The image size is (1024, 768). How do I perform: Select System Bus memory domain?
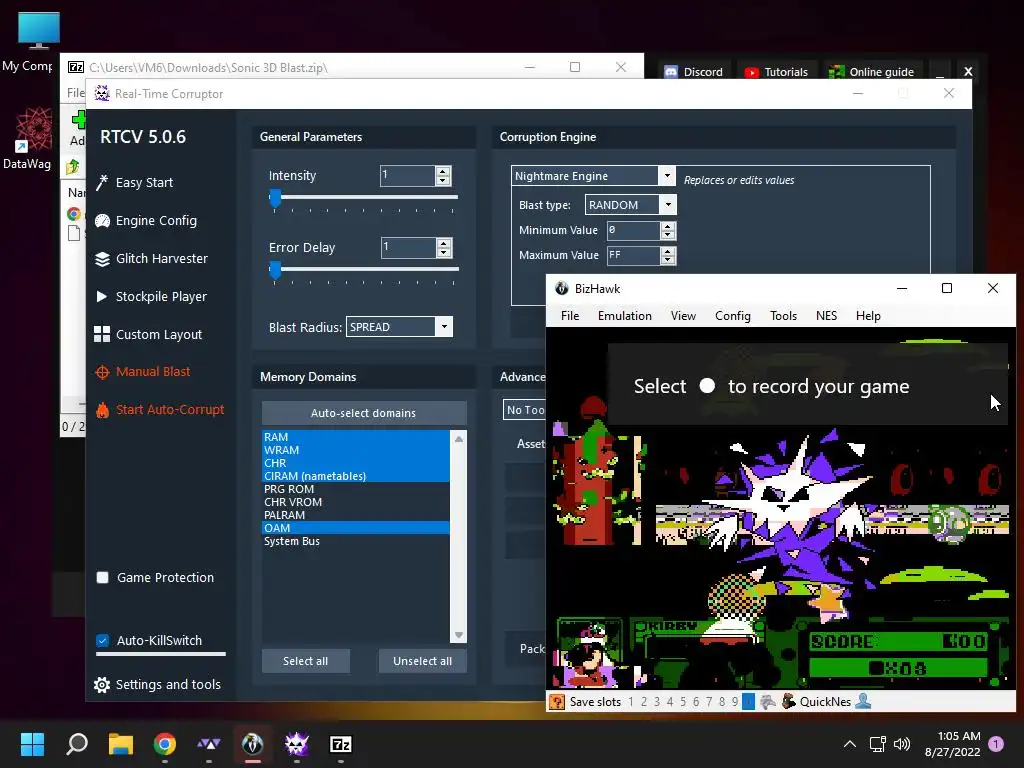(355, 541)
